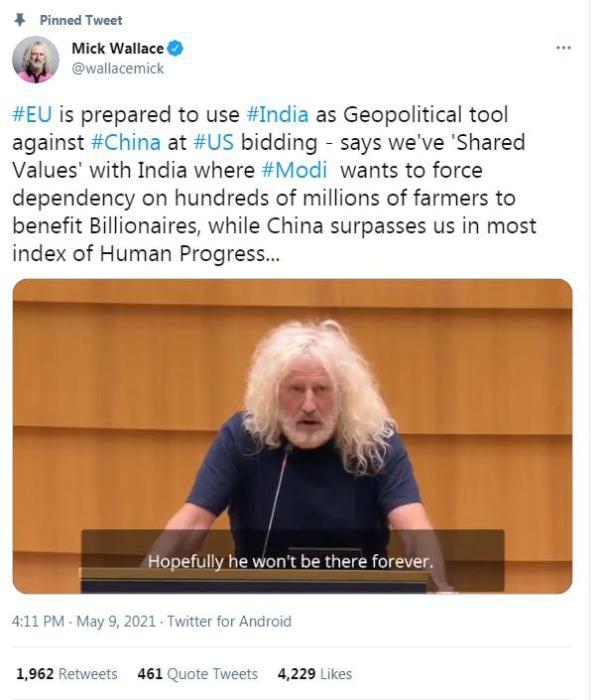
Task: Open the #India hashtag
Action: pyautogui.click(x=277, y=114)
